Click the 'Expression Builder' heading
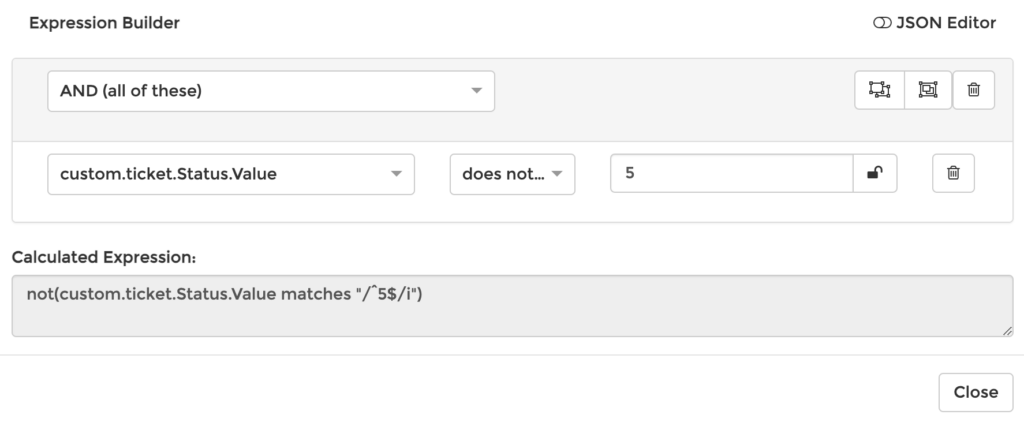The image size is (1024, 426). click(104, 23)
